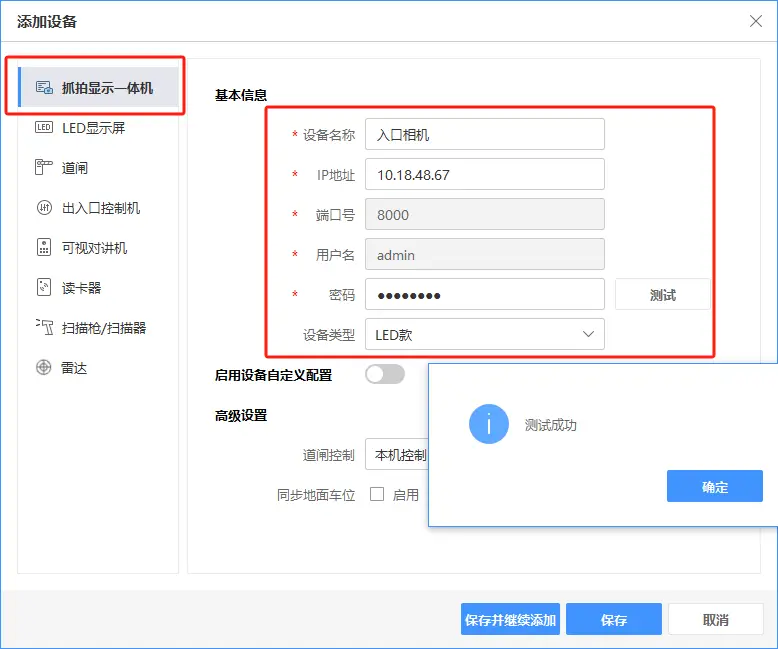Toggle the 启用设备自定义配置 switch
Viewport: 778px width, 649px height.
(x=385, y=375)
